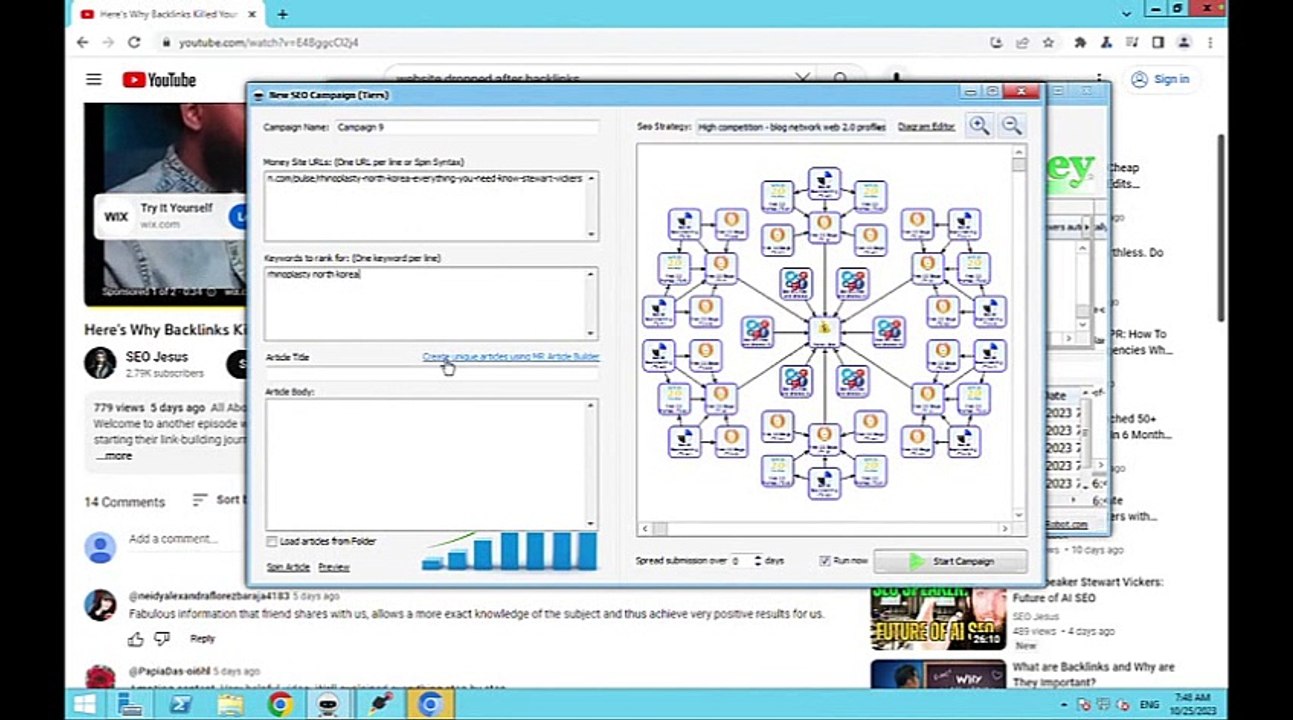This screenshot has width=1293, height=720.
Task: Zoom out of the SEO diagram
Action: pyautogui.click(x=1012, y=126)
